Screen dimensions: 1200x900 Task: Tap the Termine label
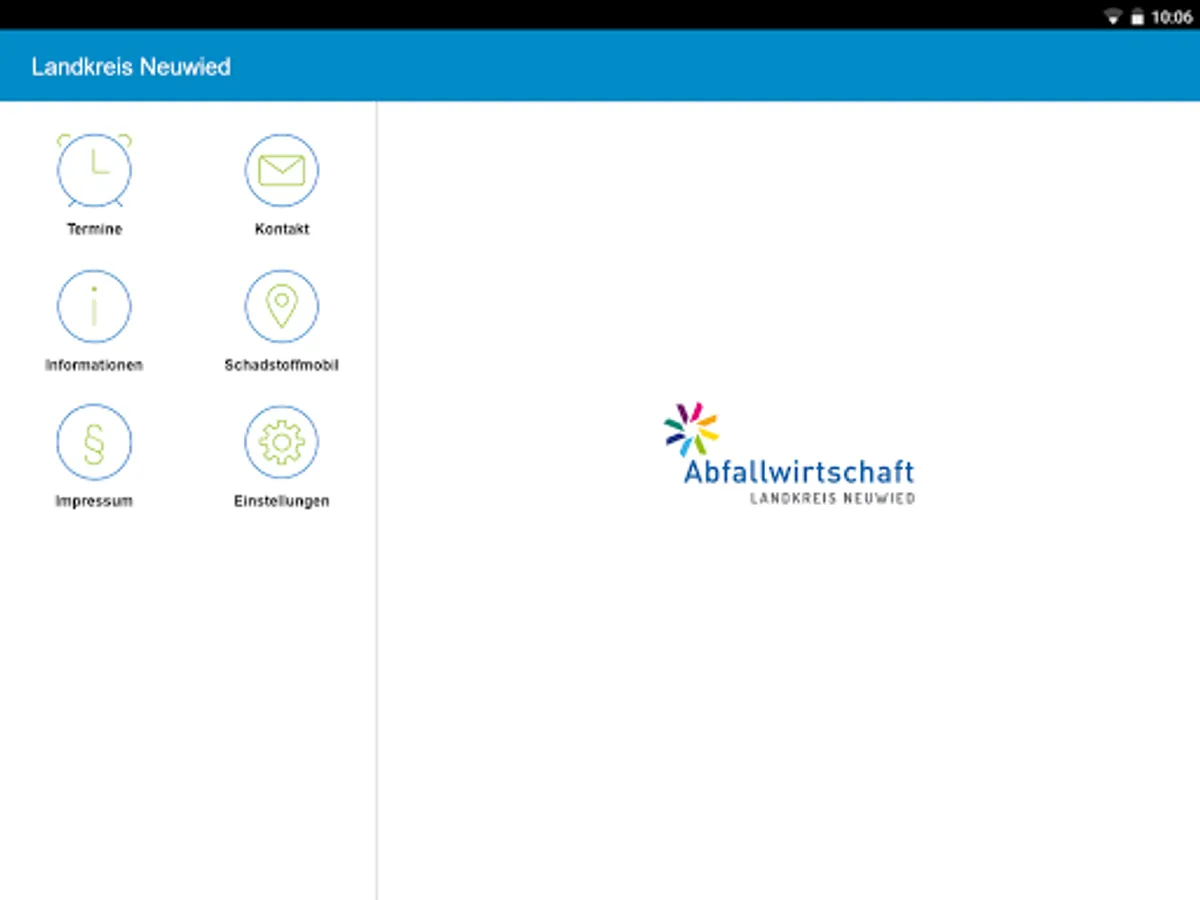94,229
